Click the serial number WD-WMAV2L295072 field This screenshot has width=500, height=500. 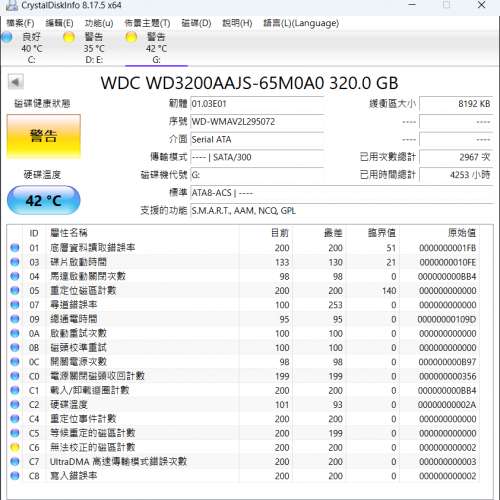(x=257, y=122)
